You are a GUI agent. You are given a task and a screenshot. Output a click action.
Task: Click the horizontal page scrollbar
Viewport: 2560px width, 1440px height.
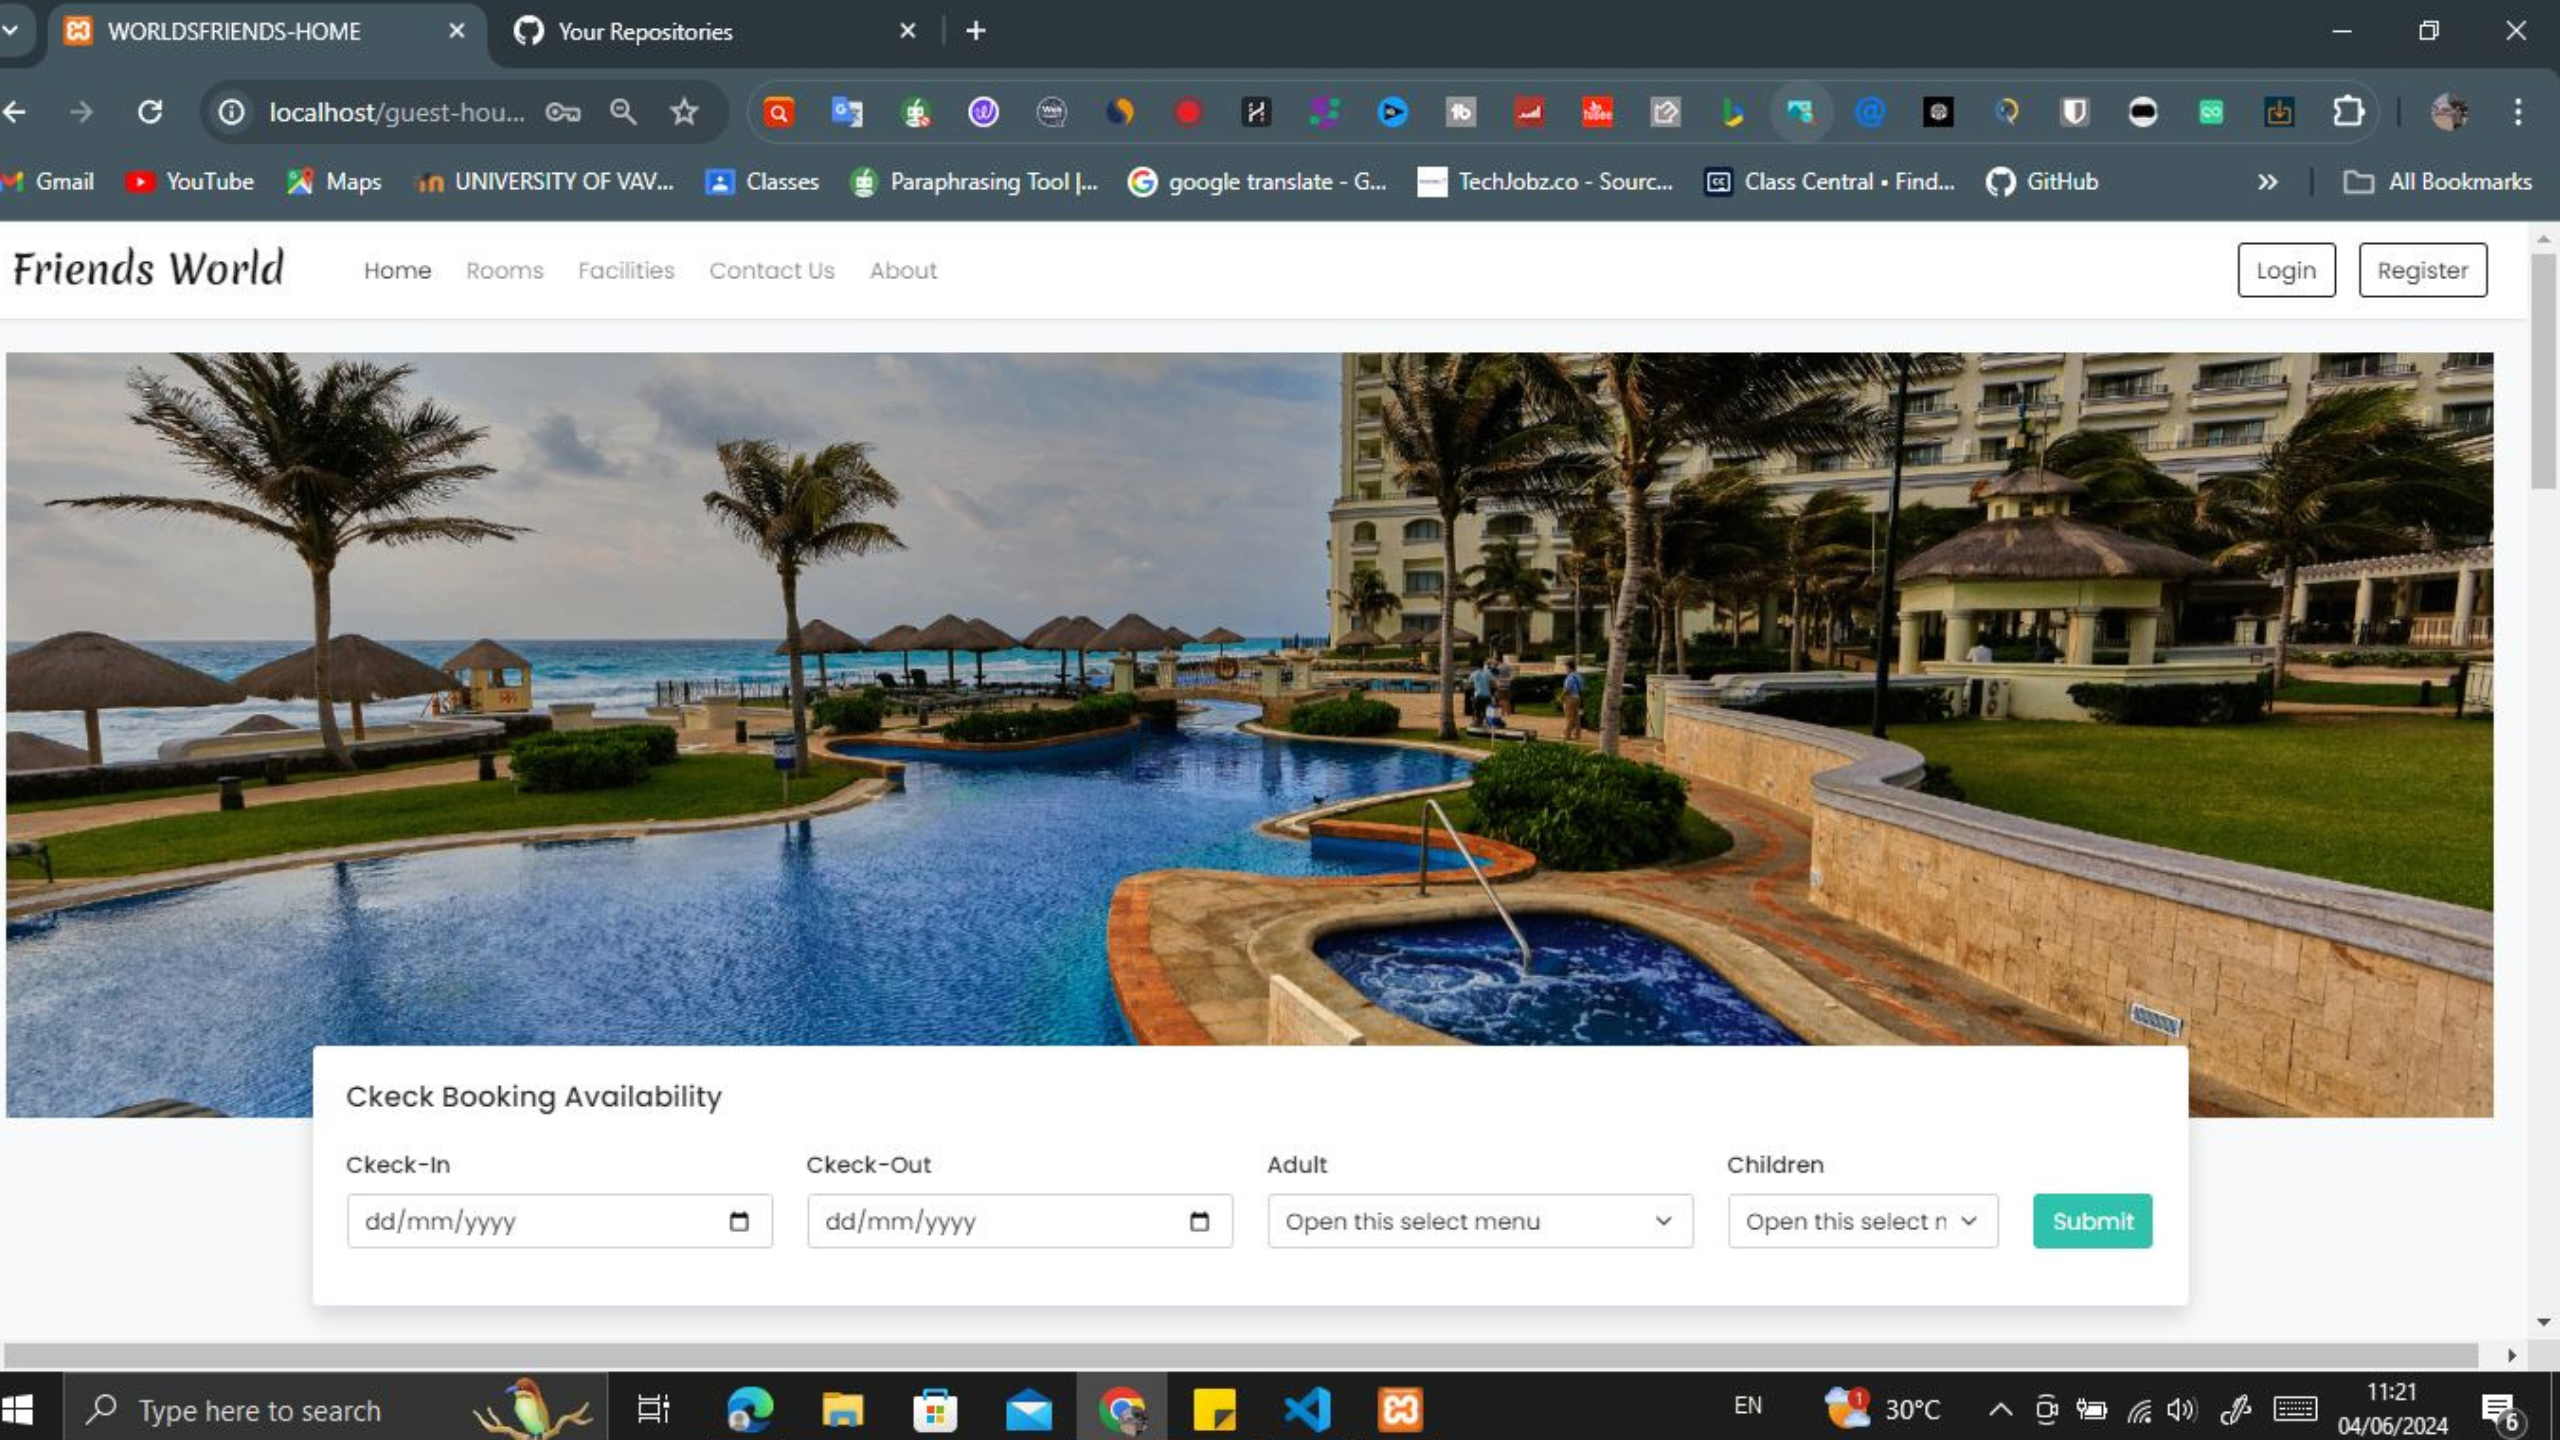click(x=1240, y=1355)
